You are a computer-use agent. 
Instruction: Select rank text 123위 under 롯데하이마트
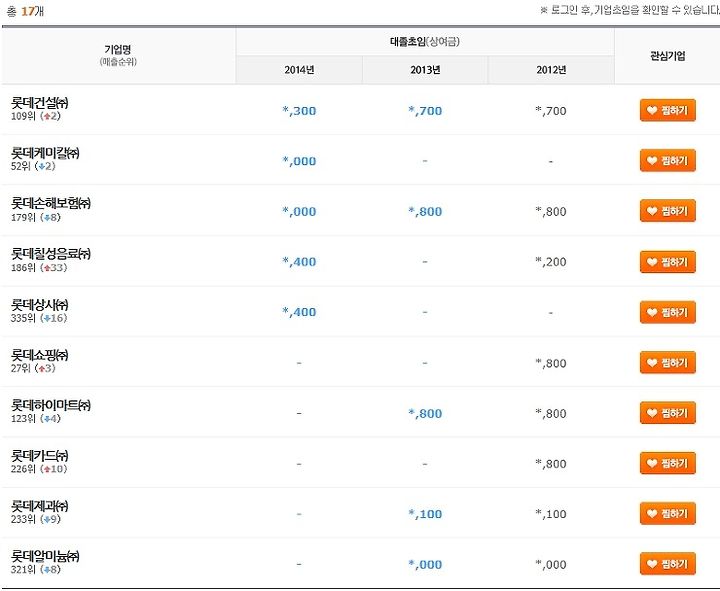23,418
